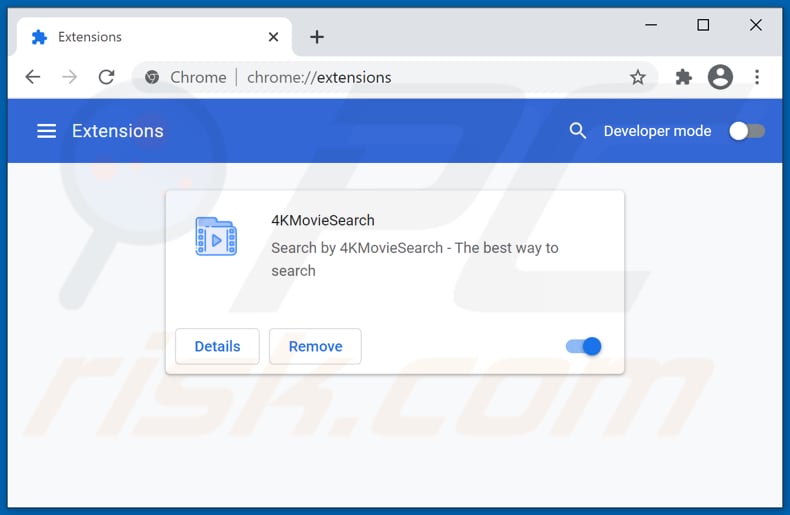
Task: Maximize the Chrome window
Action: click(703, 25)
